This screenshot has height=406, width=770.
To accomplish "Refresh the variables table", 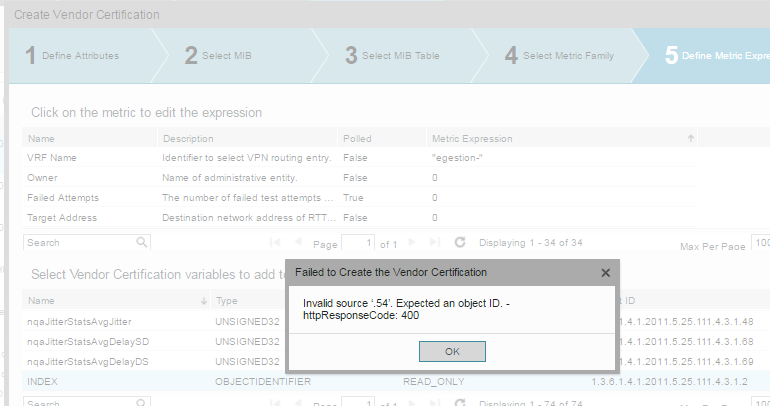I will [x=460, y=403].
